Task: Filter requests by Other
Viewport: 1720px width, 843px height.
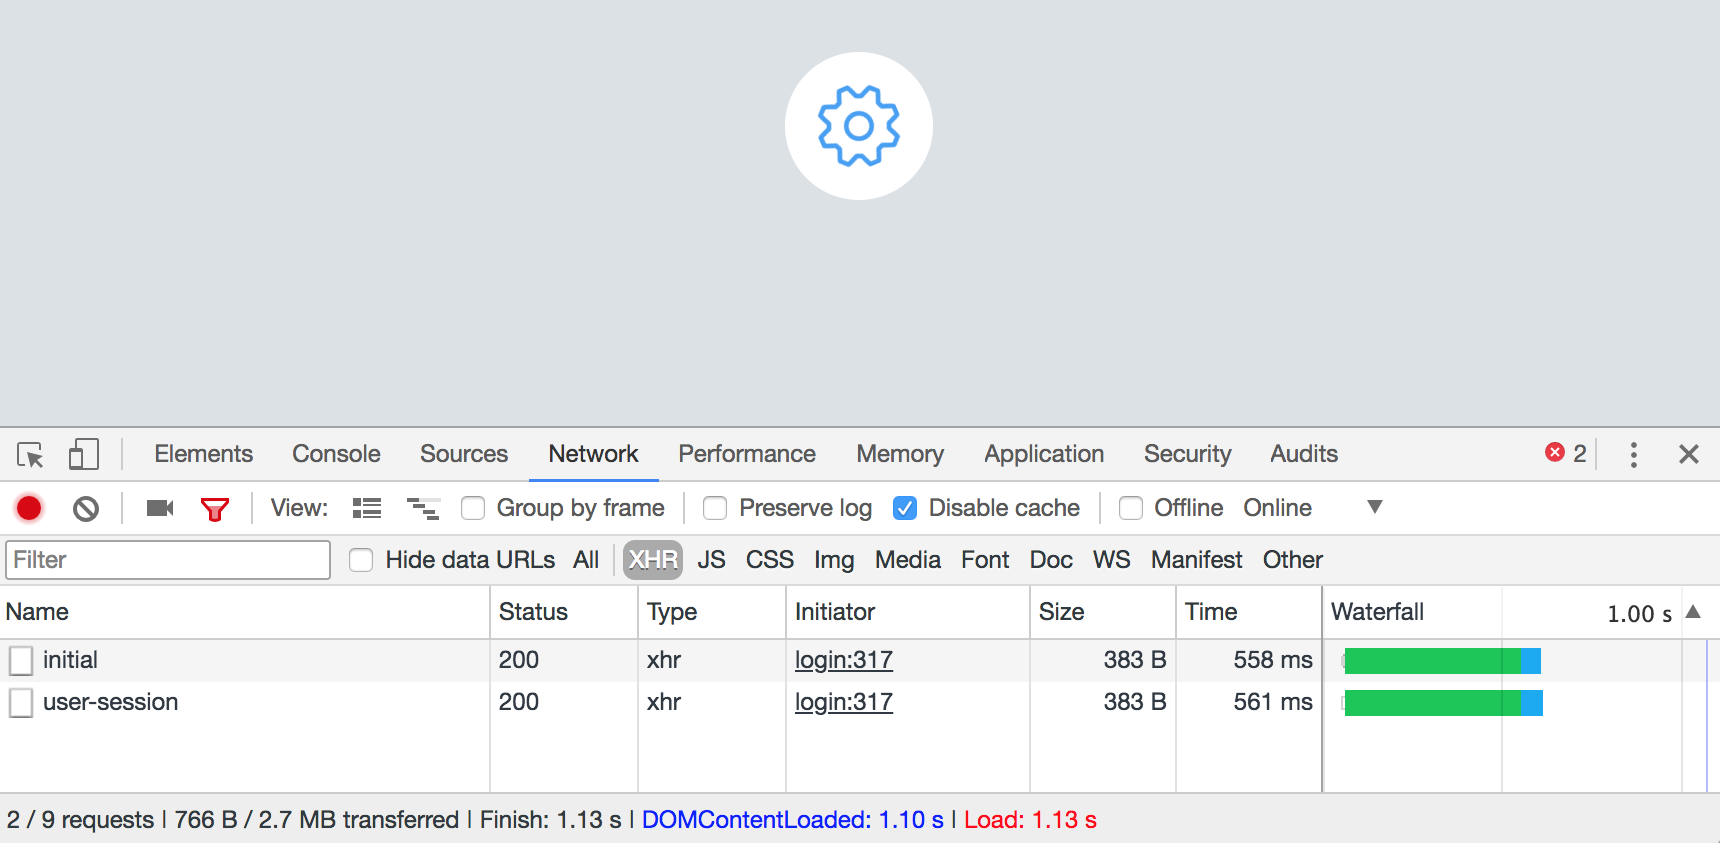Action: [1293, 560]
